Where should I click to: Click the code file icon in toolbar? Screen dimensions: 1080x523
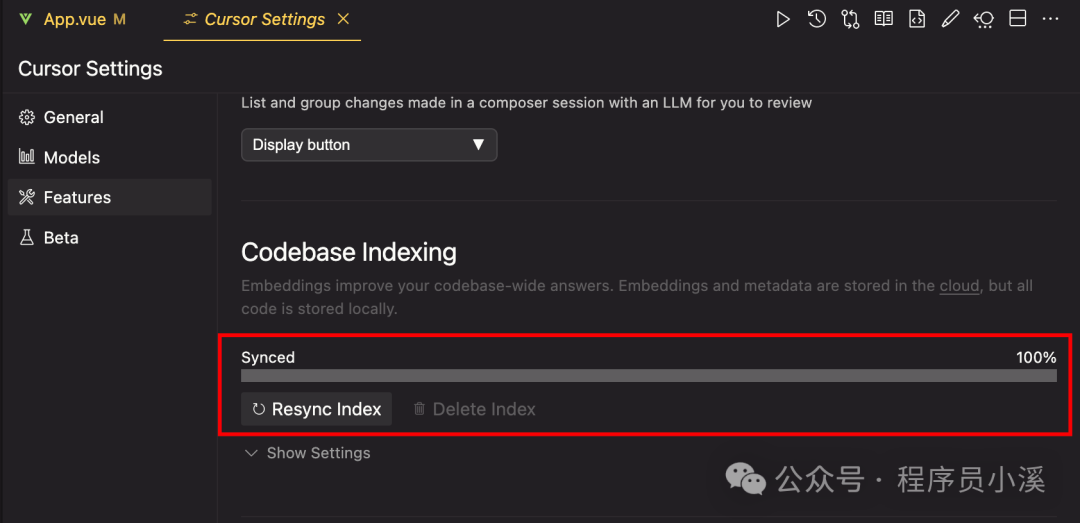pos(917,19)
